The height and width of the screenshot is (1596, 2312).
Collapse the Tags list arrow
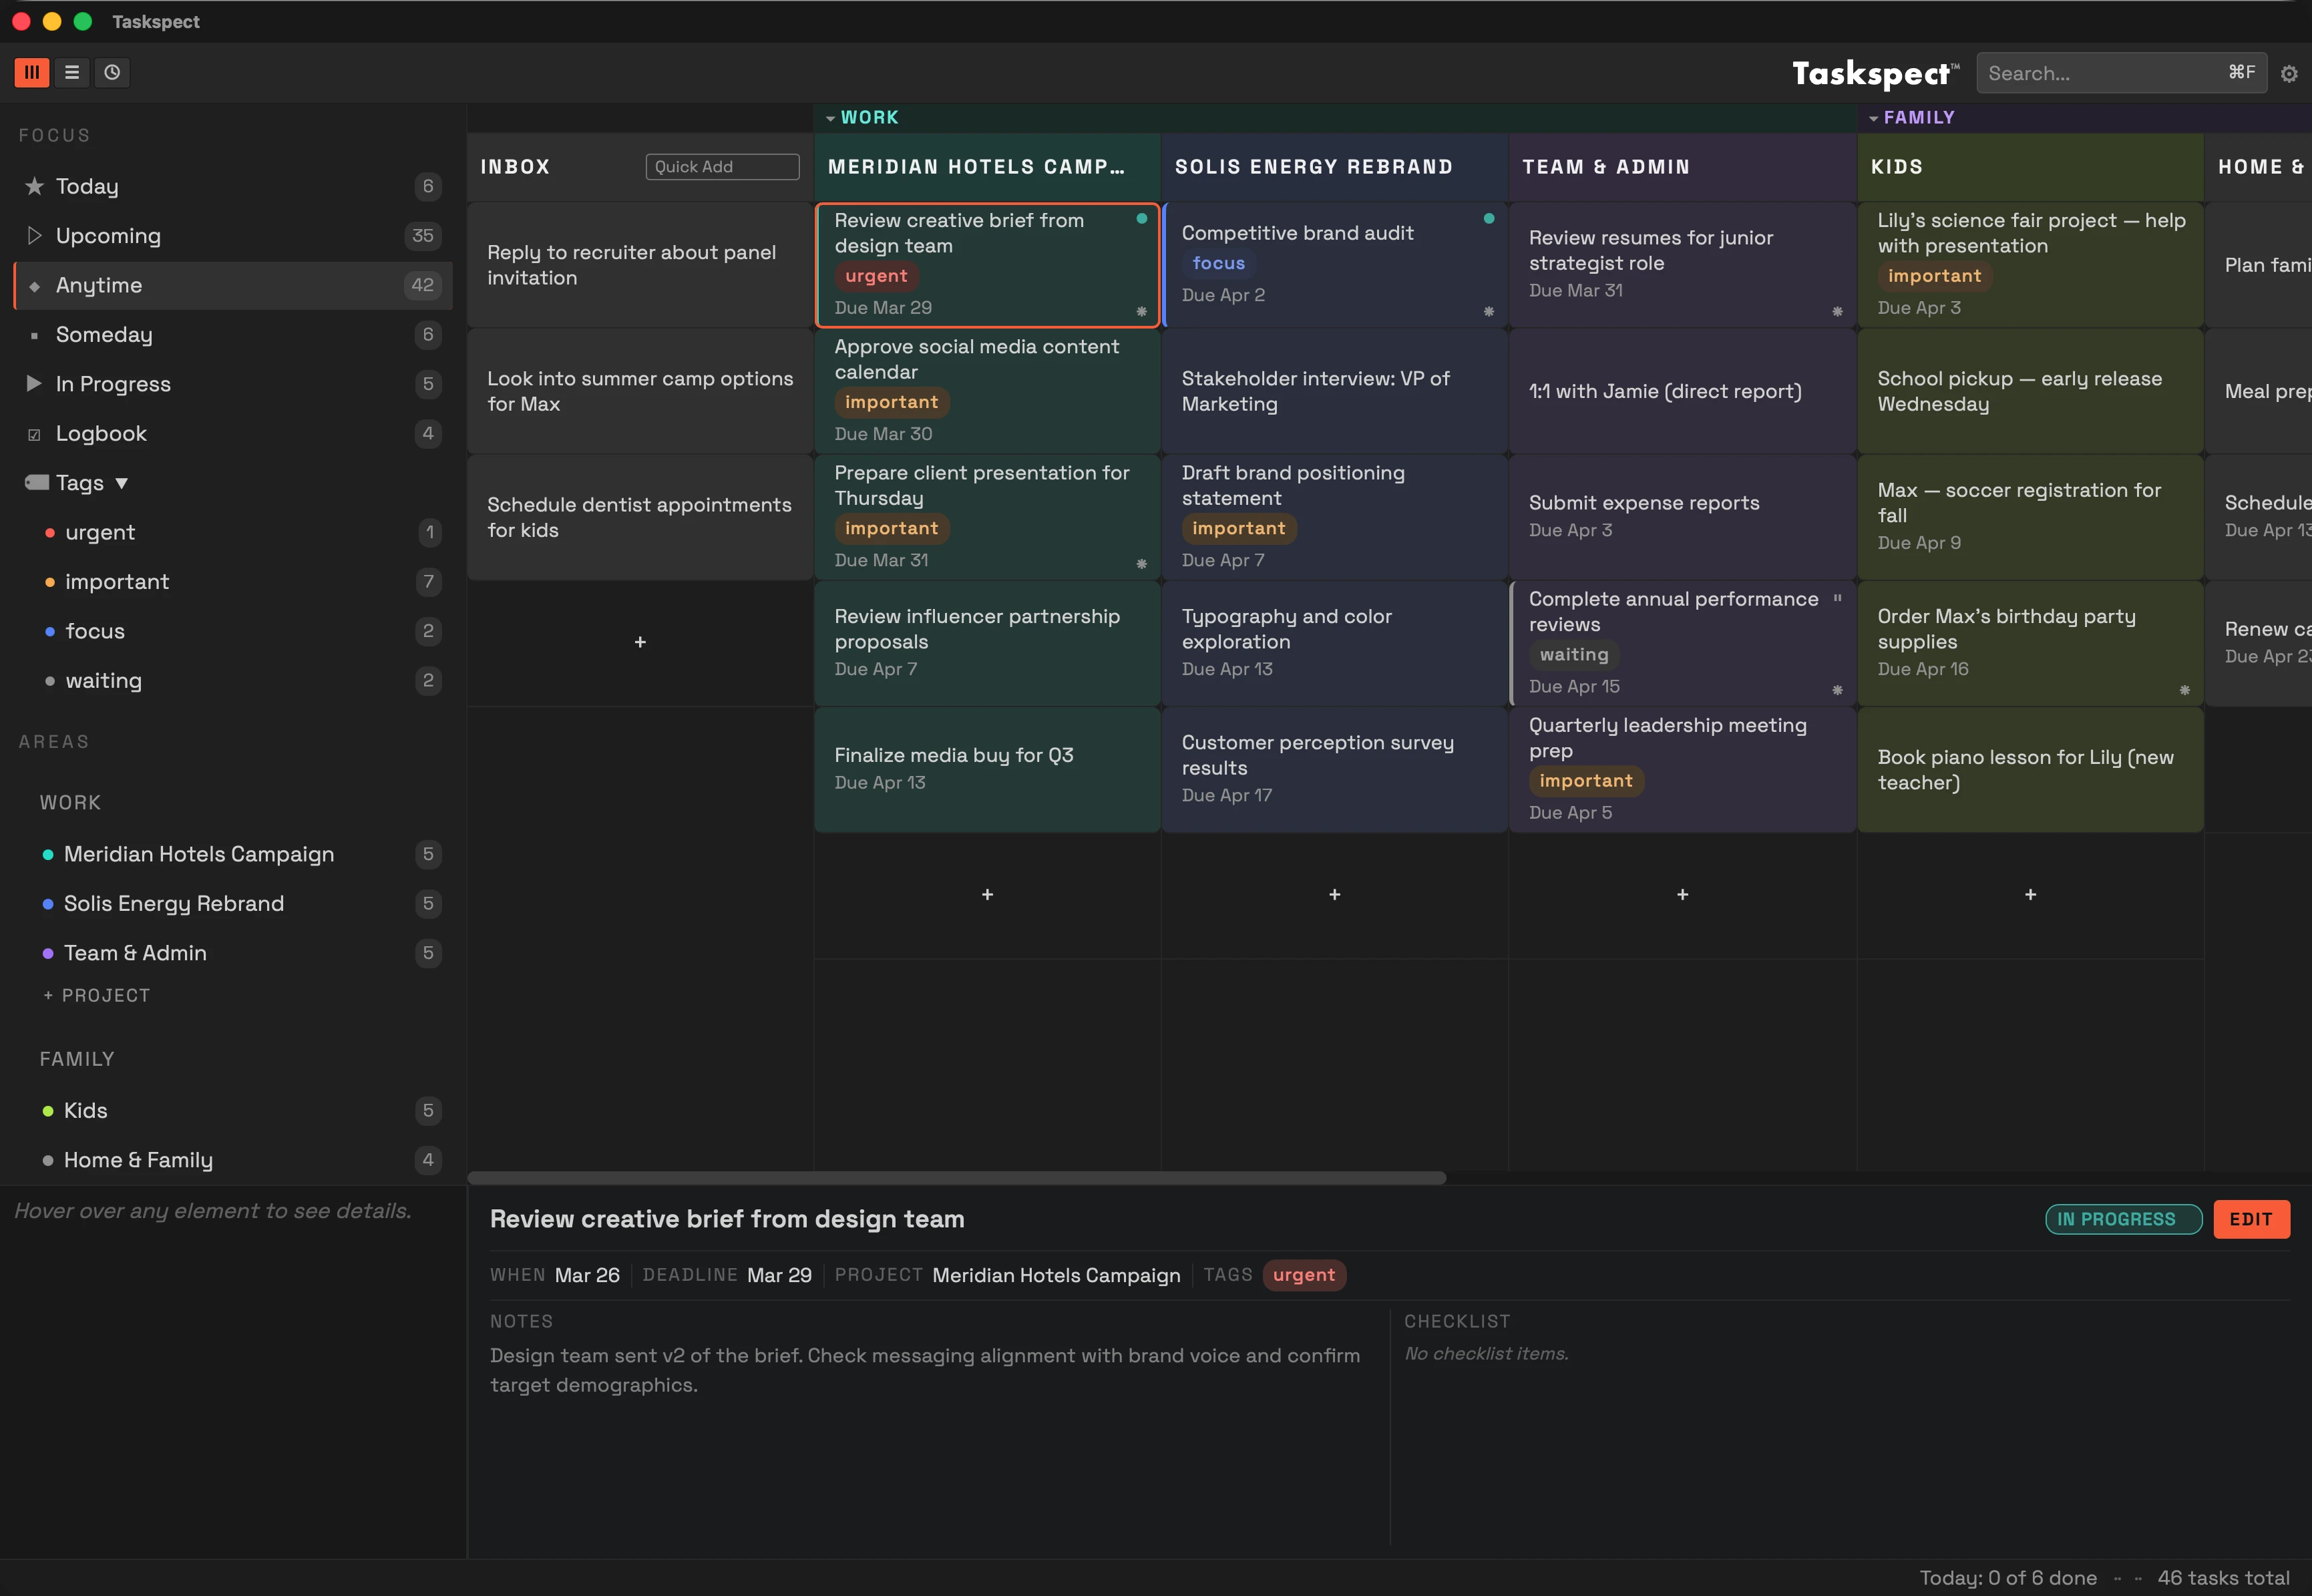pyautogui.click(x=122, y=483)
